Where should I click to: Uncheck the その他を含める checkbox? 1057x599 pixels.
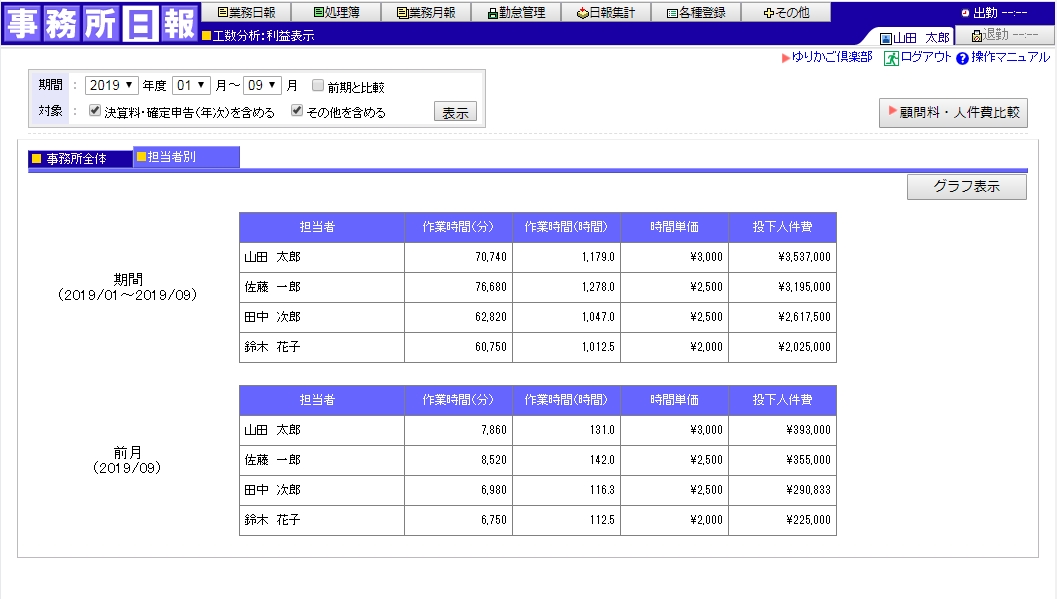297,111
